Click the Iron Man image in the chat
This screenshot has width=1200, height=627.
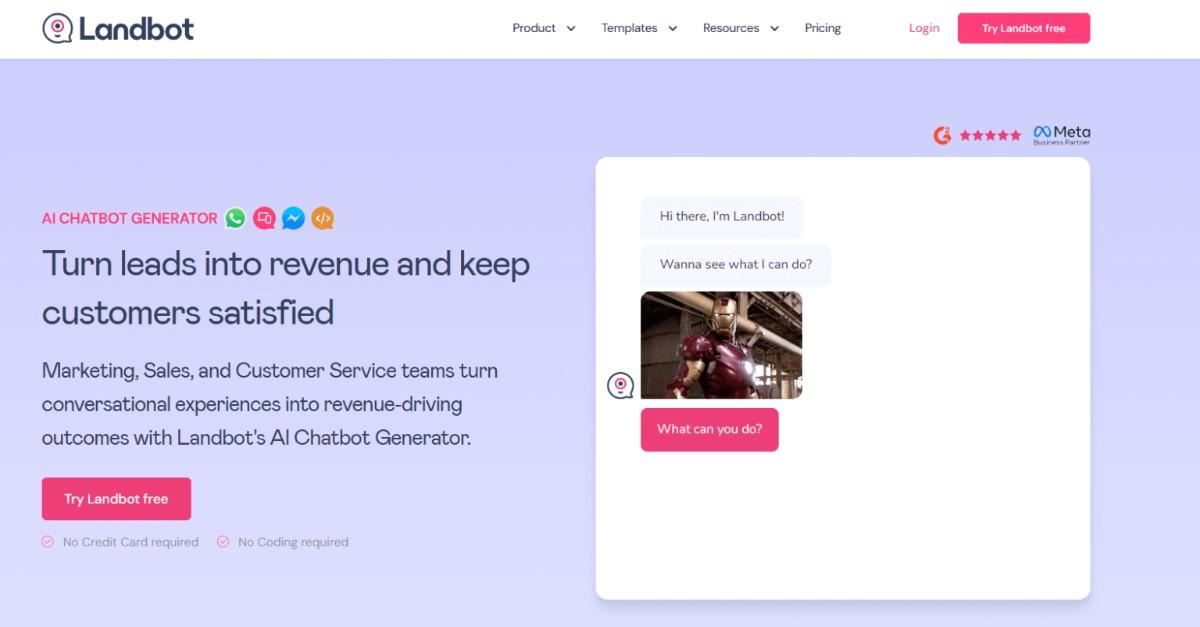click(721, 344)
